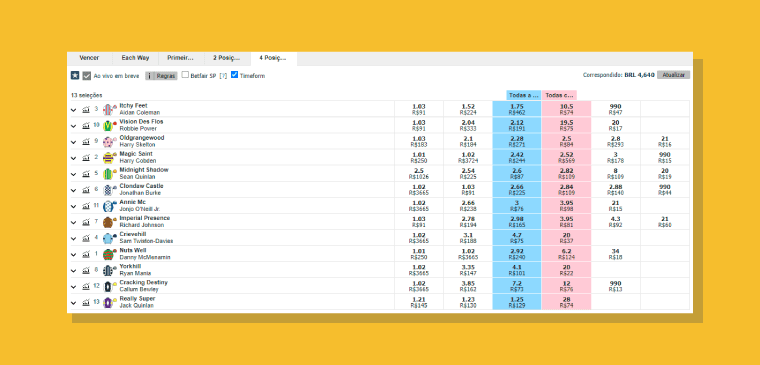
Task: Click the pink Todas c... lay all button
Action: (x=559, y=95)
